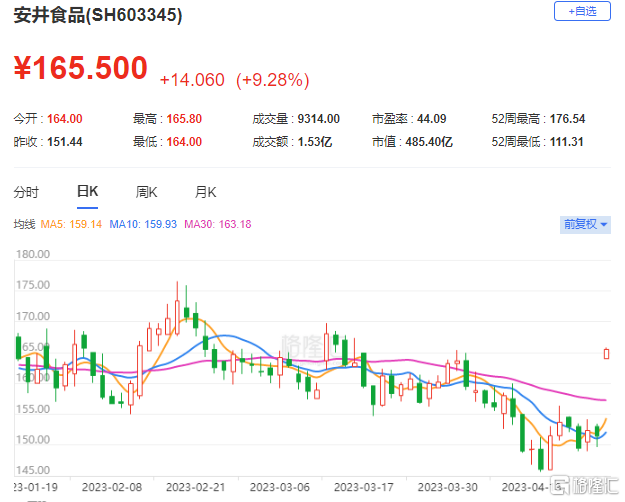Click 市值 value 485.40亿

point(429,142)
